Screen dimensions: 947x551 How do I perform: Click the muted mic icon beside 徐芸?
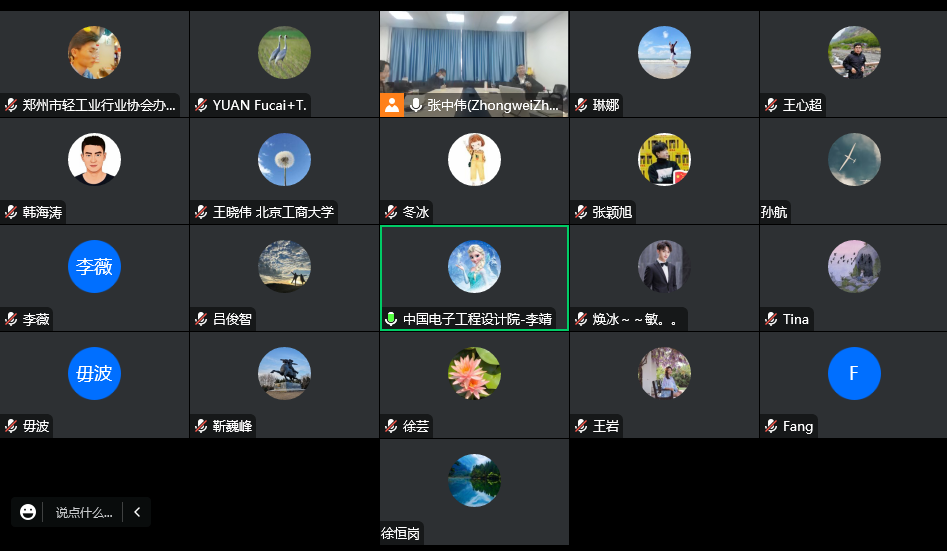(x=391, y=426)
